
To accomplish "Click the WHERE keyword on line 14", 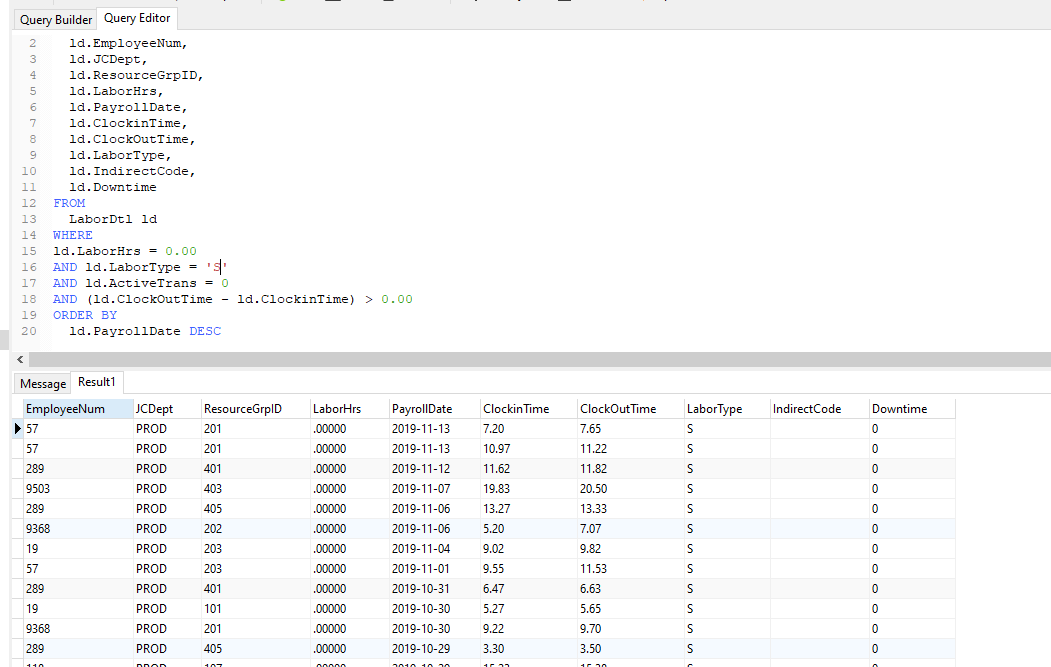I will click(x=72, y=235).
